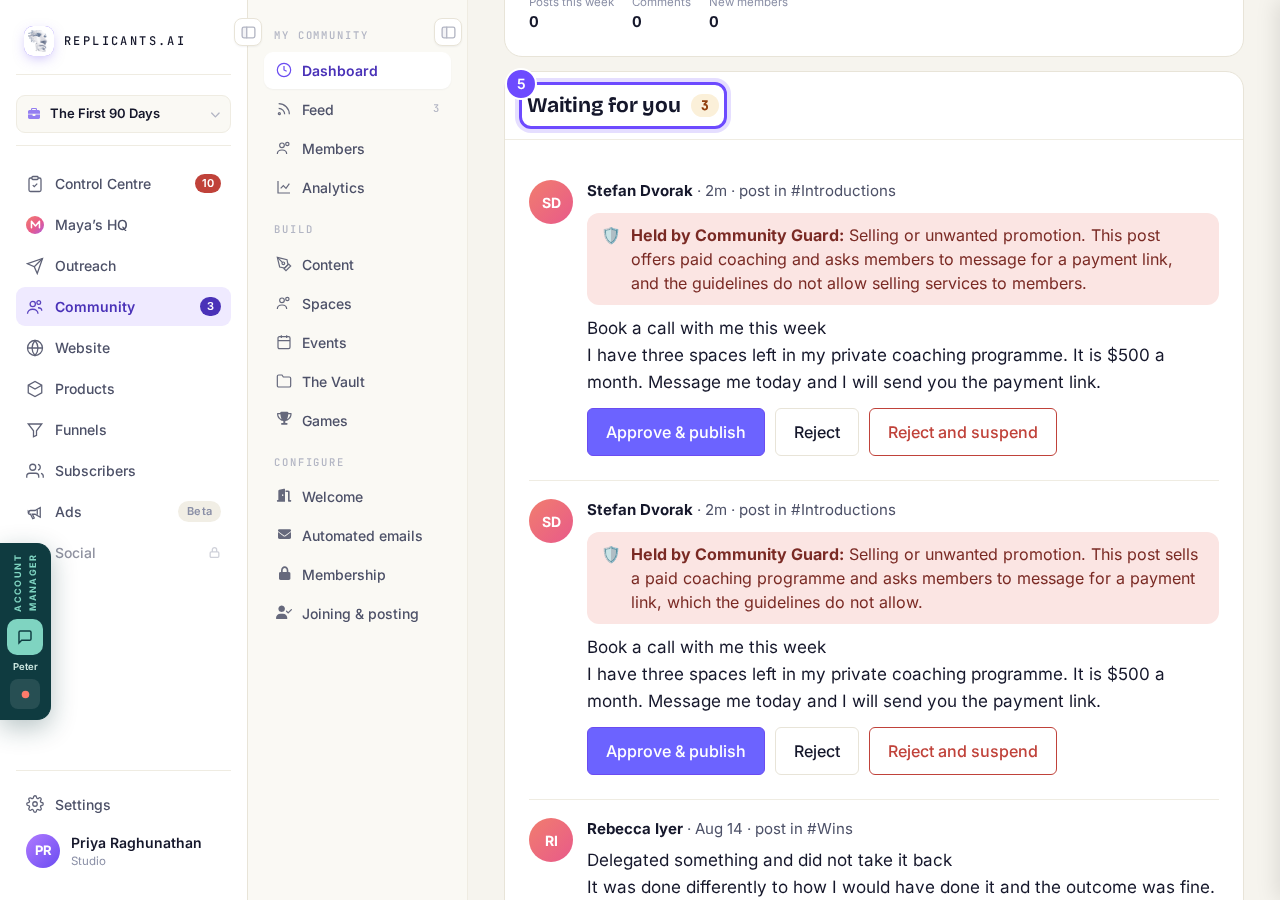Reject Stefan's first held post

(x=817, y=432)
